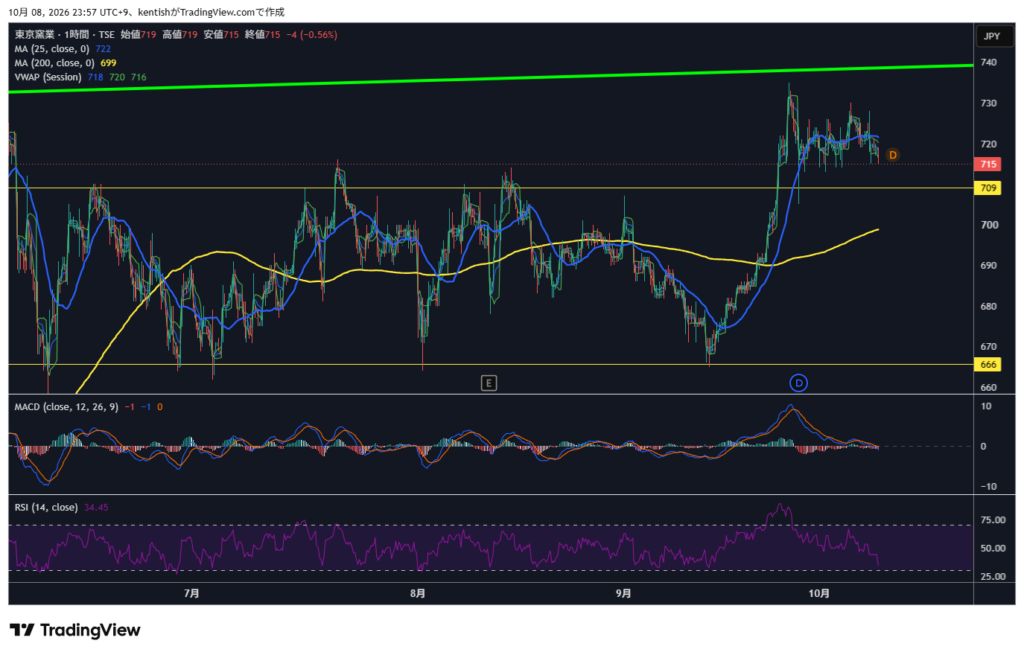The width and height of the screenshot is (1024, 655).
Task: Click the MACD scale label 10
Action: (986, 406)
